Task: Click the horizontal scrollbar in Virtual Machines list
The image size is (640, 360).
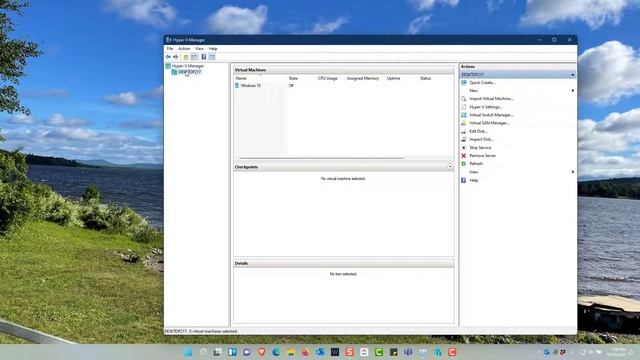Action: pos(322,158)
